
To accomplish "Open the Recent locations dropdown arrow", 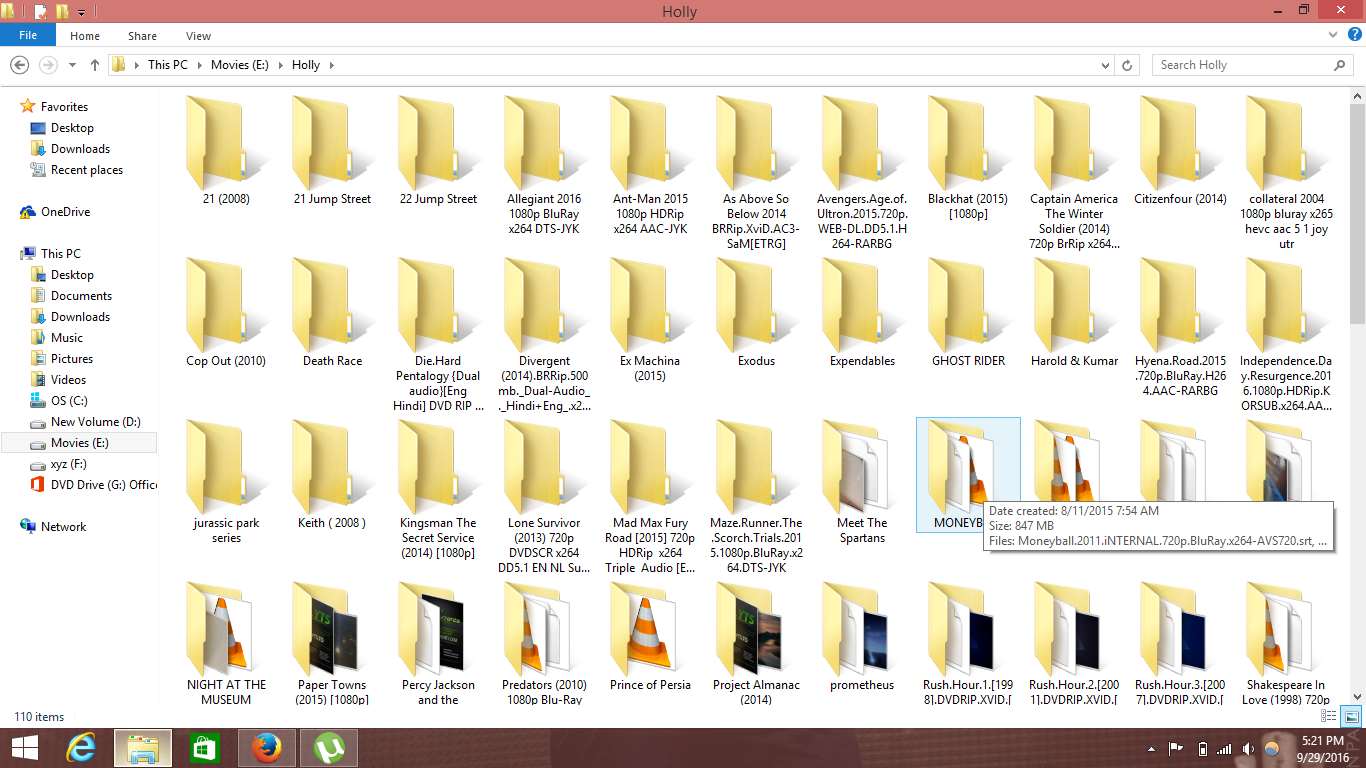I will click(x=72, y=65).
